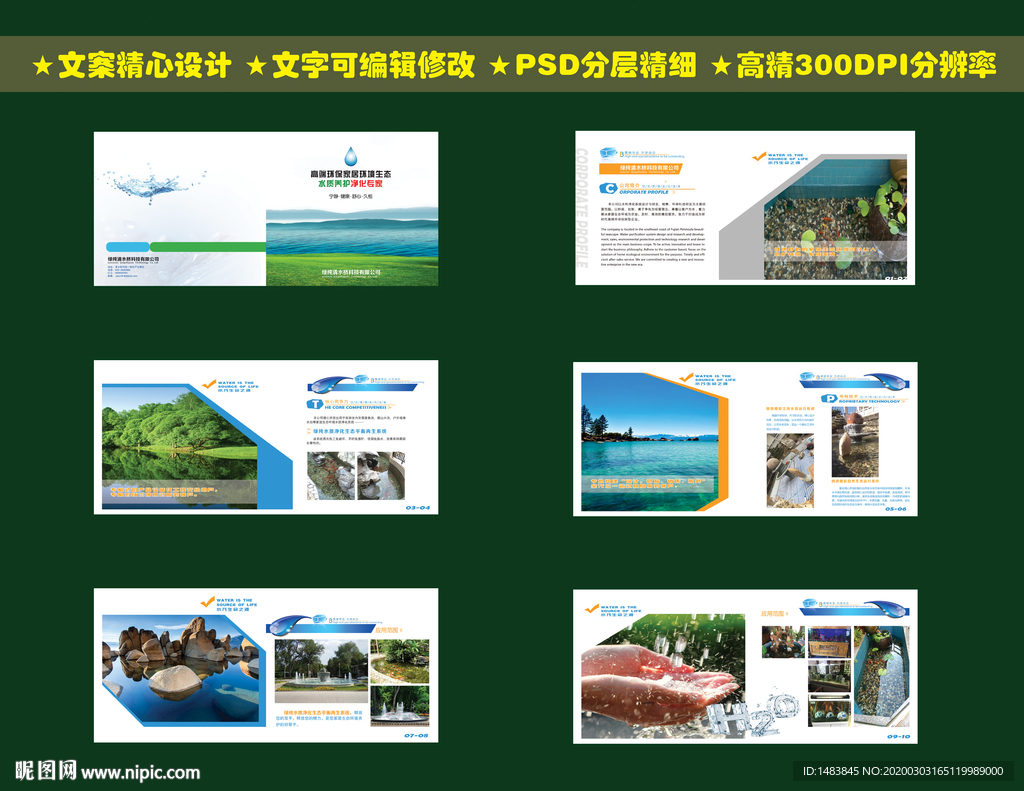1024x791 pixels.
Task: Click the blue T badge on 03-04 spread
Action: click(x=315, y=404)
